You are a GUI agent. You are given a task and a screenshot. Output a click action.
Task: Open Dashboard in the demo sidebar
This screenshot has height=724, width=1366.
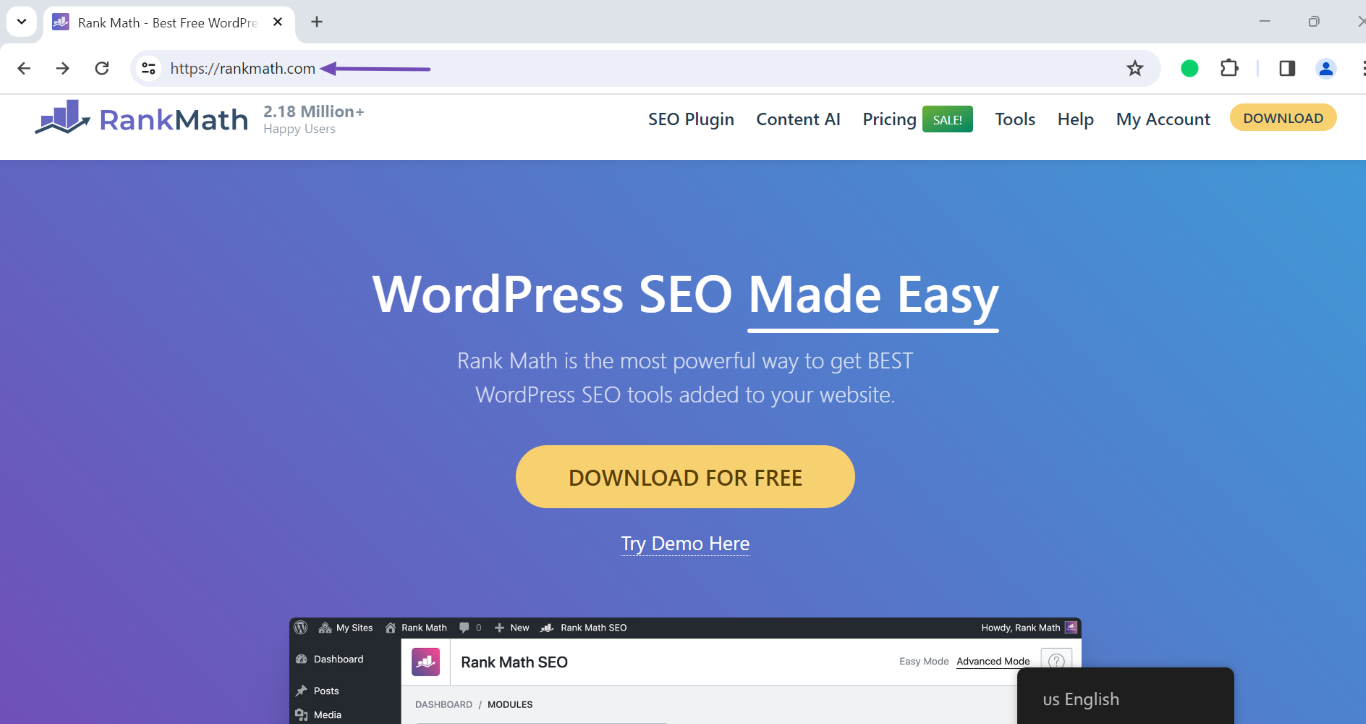tap(330, 660)
